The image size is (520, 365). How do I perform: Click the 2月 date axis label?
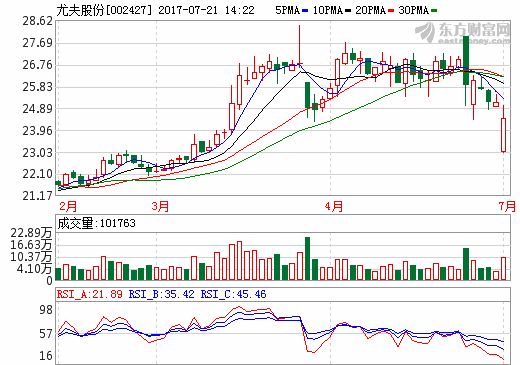tap(68, 206)
